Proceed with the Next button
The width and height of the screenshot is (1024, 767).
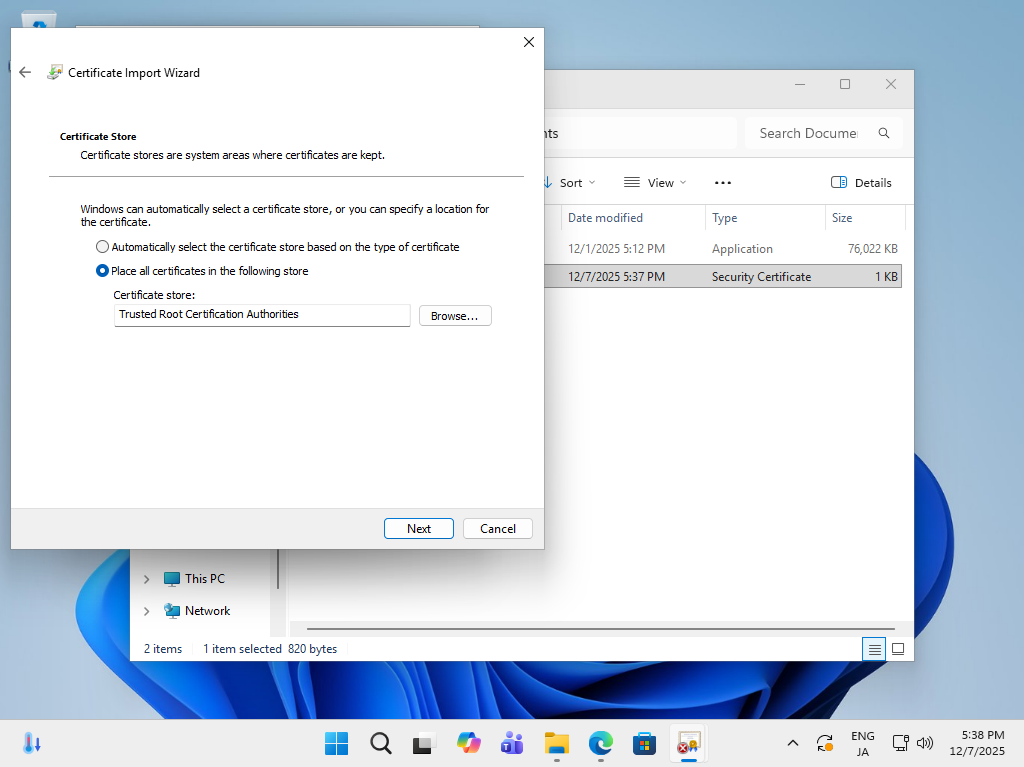tap(419, 529)
